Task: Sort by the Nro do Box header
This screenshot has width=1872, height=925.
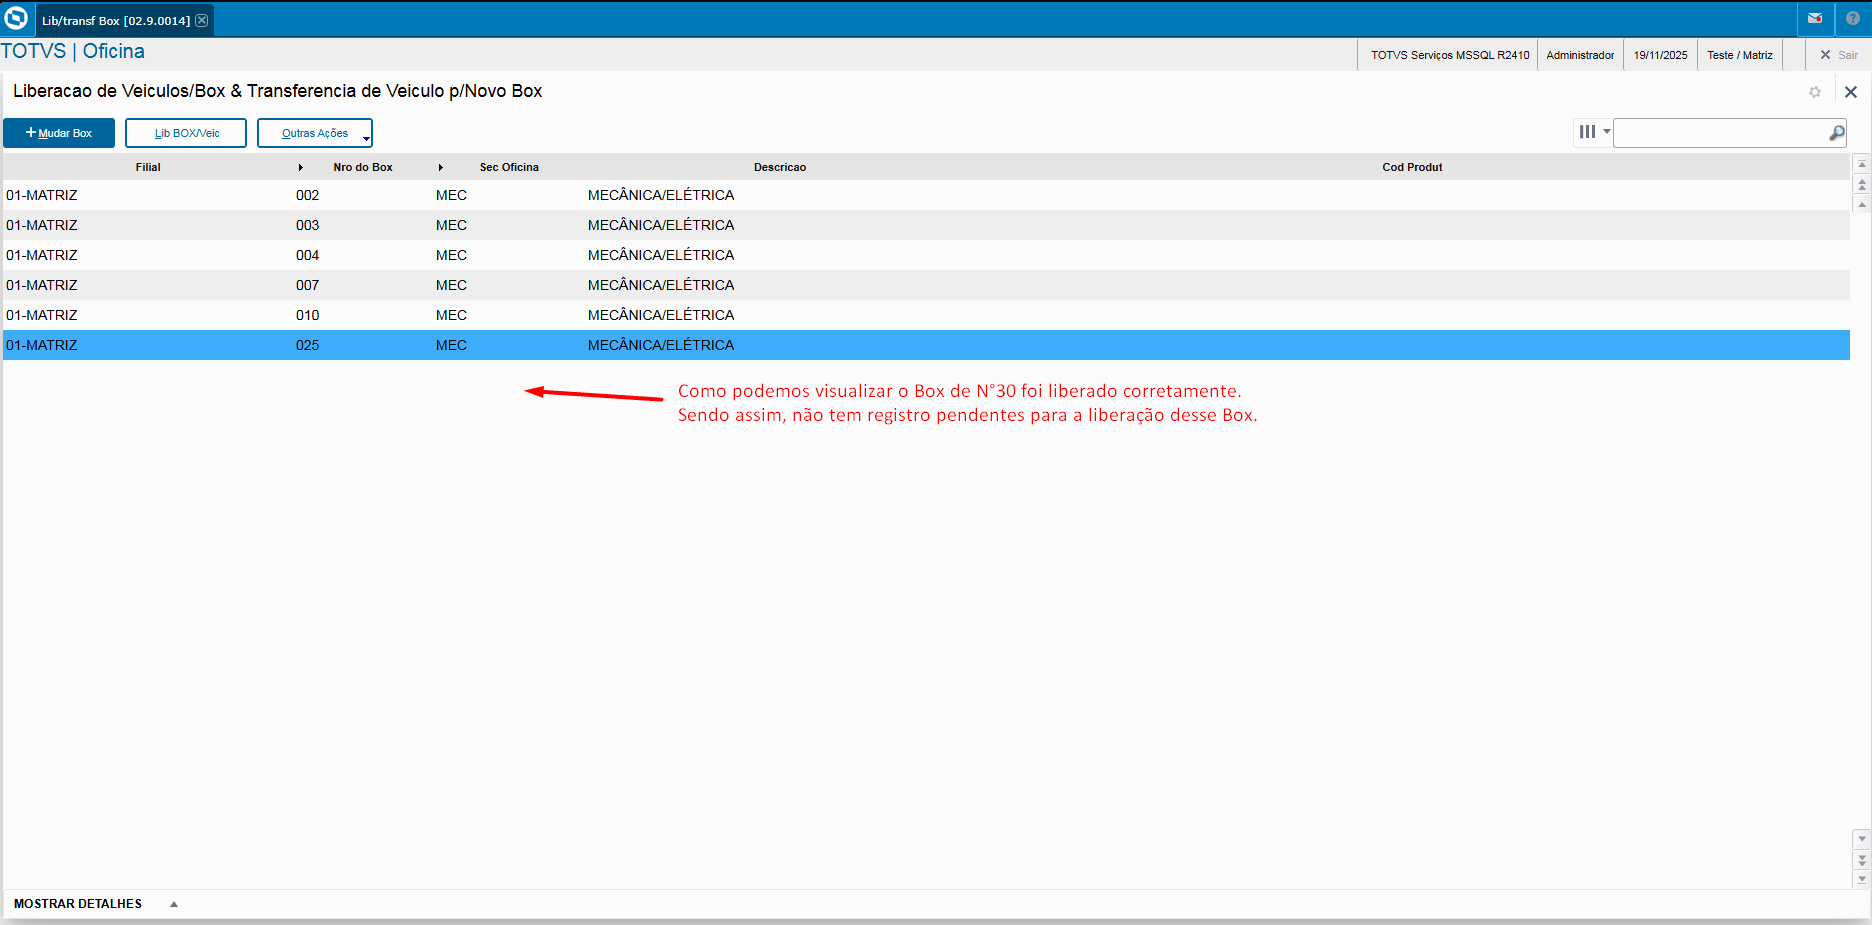Action: pos(363,167)
